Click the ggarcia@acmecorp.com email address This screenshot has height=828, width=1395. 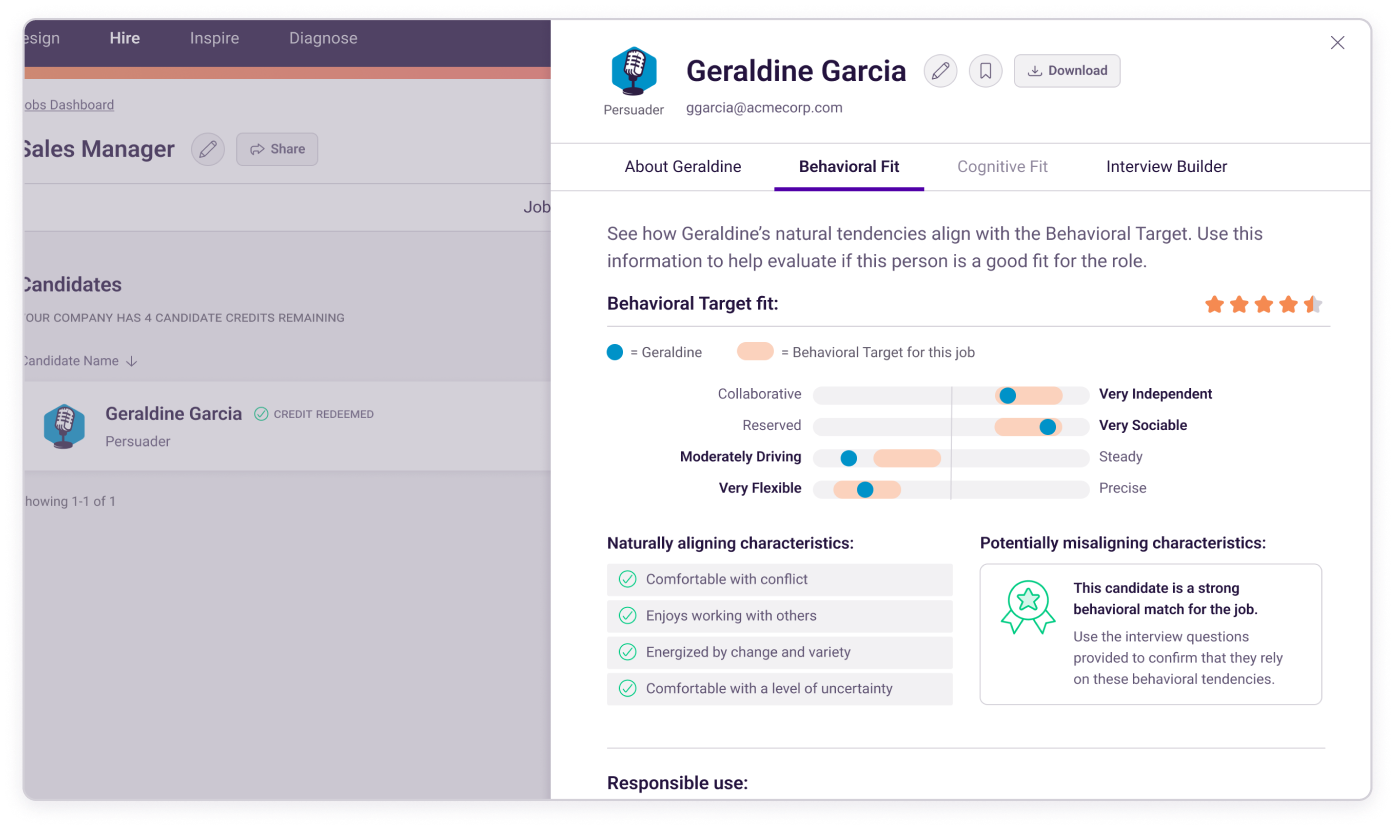coord(764,108)
